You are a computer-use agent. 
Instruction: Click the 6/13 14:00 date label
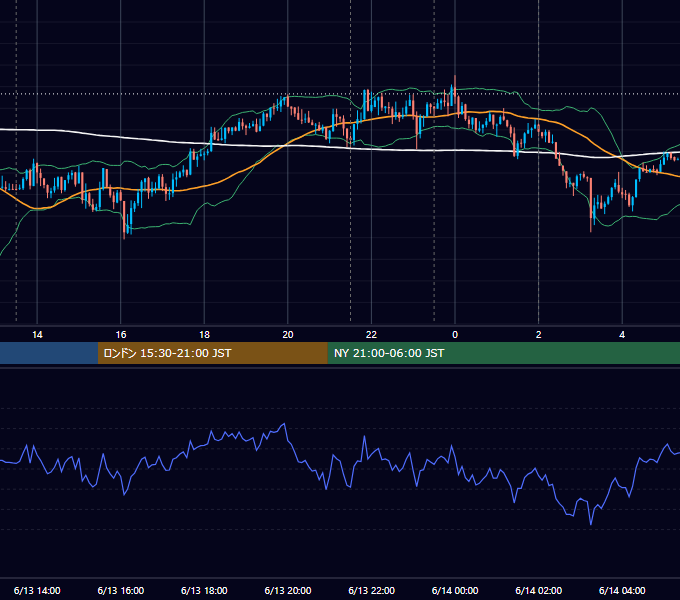(x=37, y=590)
